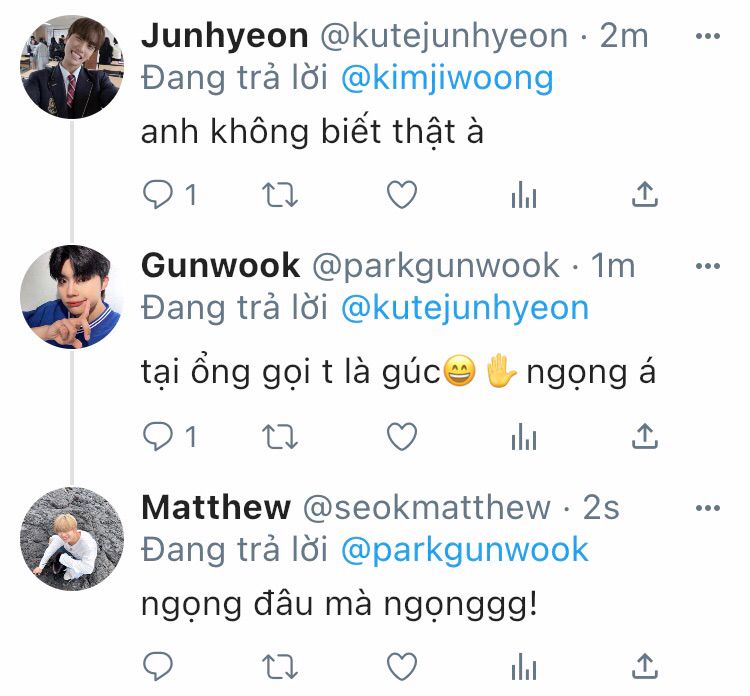Retweet Junhyeon's tweet
The width and height of the screenshot is (750, 696).
coord(280,195)
